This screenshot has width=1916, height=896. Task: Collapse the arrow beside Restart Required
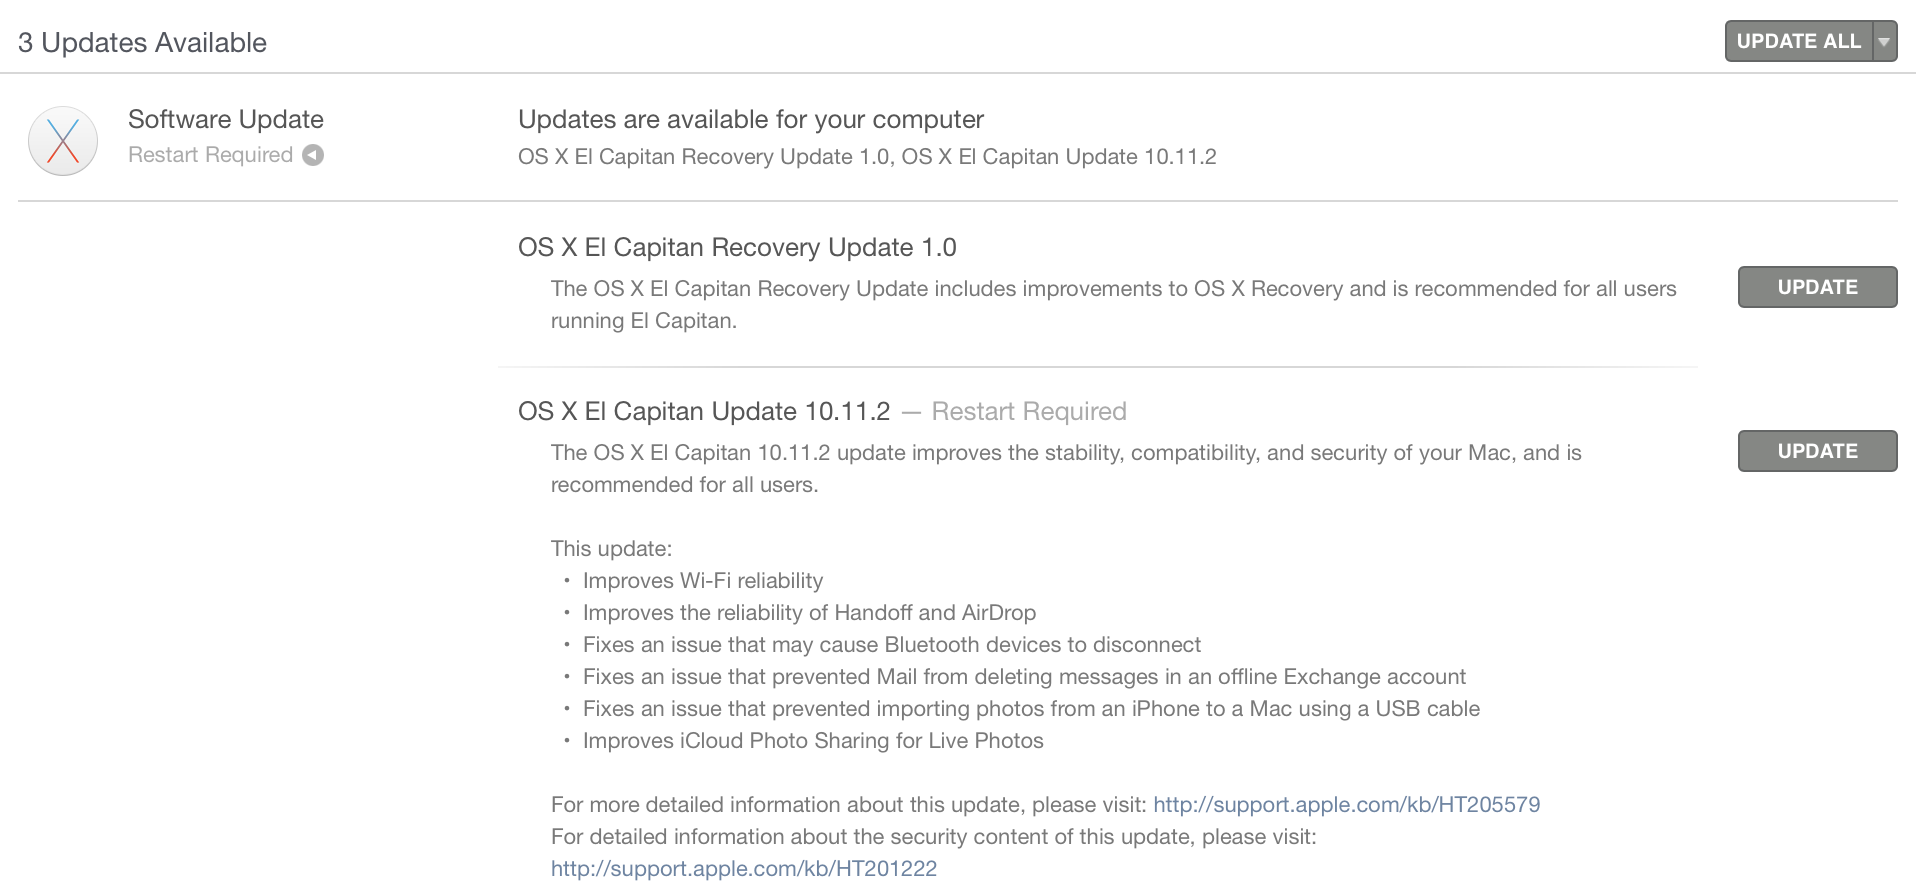tap(313, 155)
